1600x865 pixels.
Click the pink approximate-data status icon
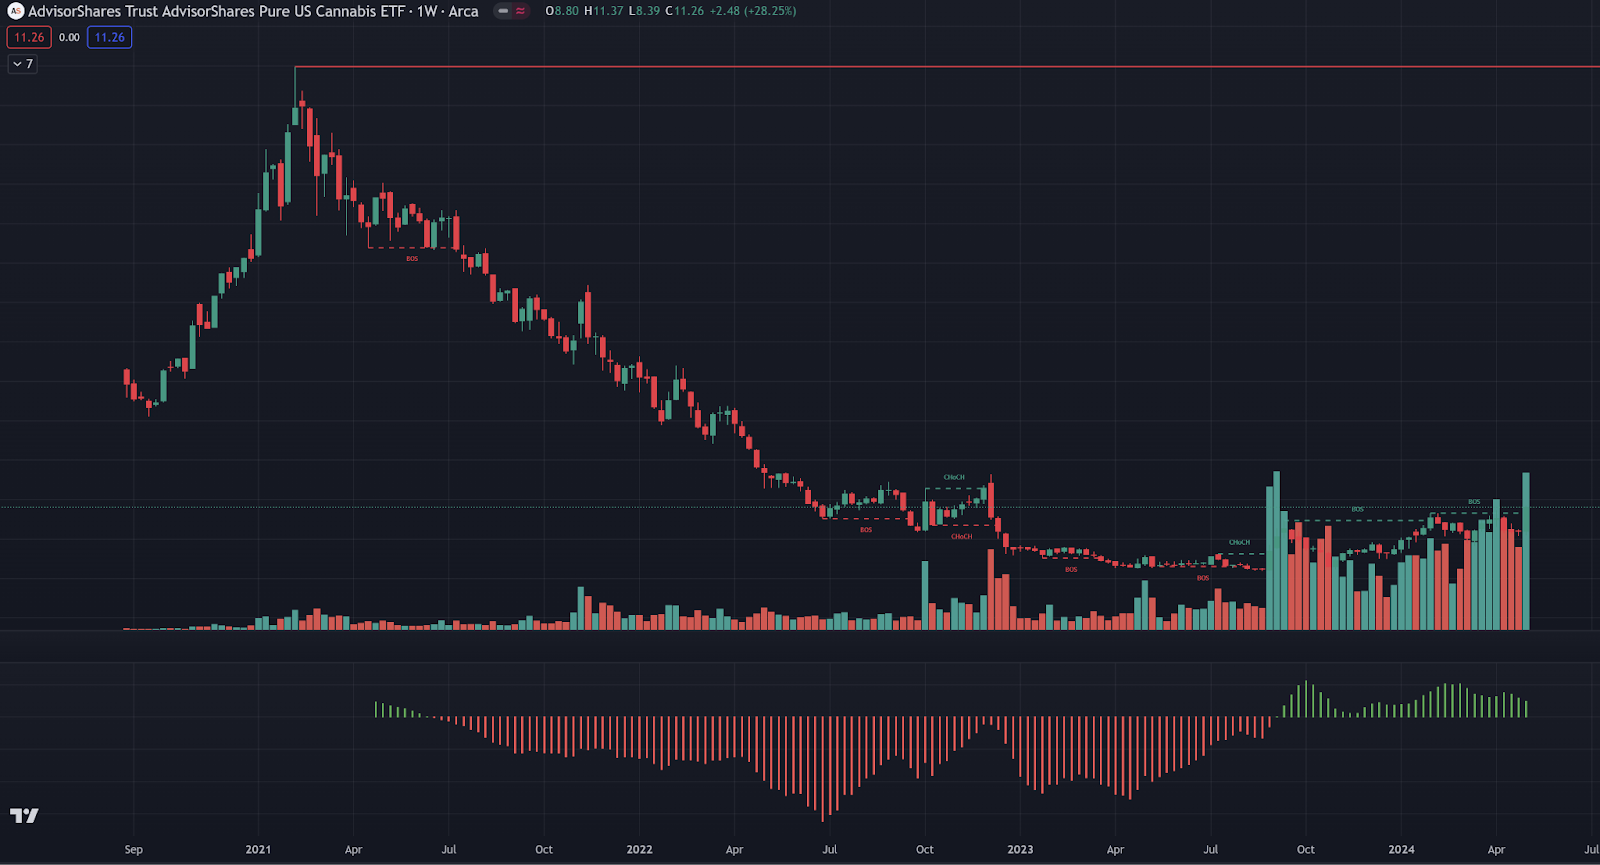pyautogui.click(x=520, y=11)
